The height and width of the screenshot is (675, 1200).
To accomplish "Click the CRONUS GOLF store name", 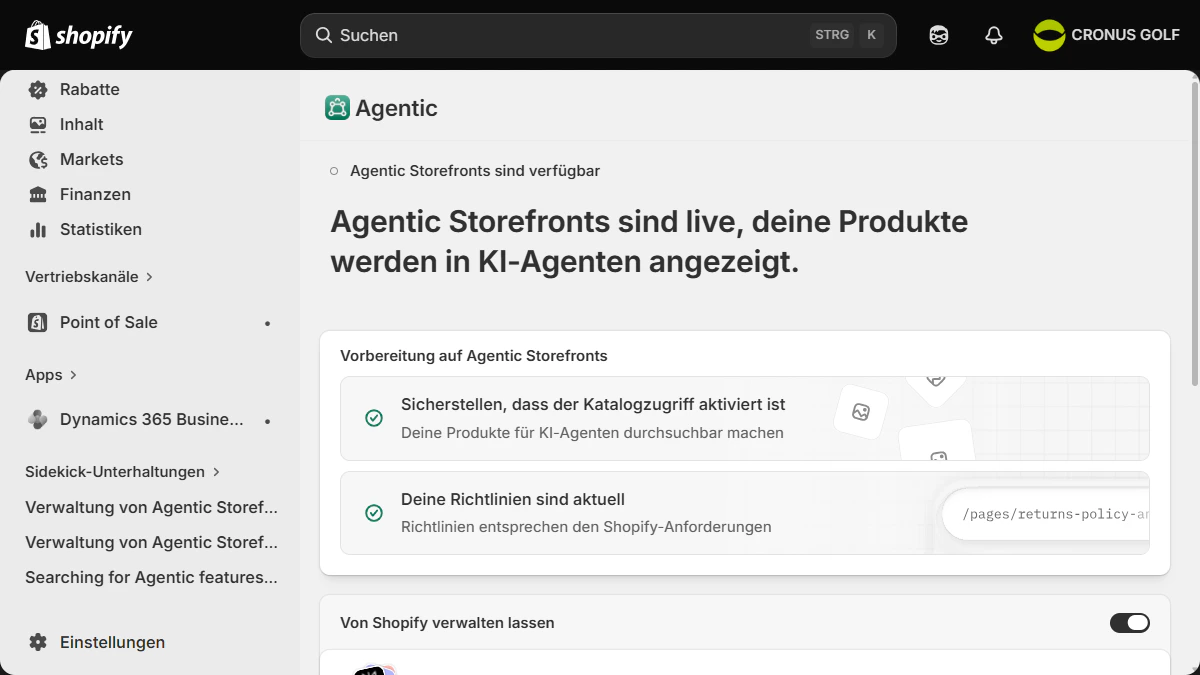I will click(x=1126, y=35).
